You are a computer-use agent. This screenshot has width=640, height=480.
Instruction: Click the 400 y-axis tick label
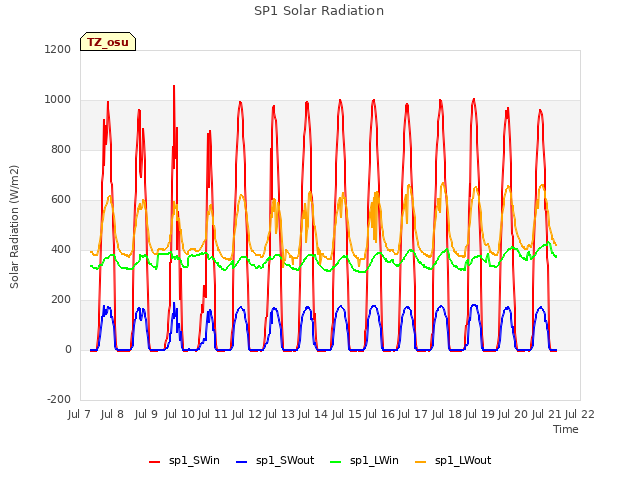coord(61,249)
